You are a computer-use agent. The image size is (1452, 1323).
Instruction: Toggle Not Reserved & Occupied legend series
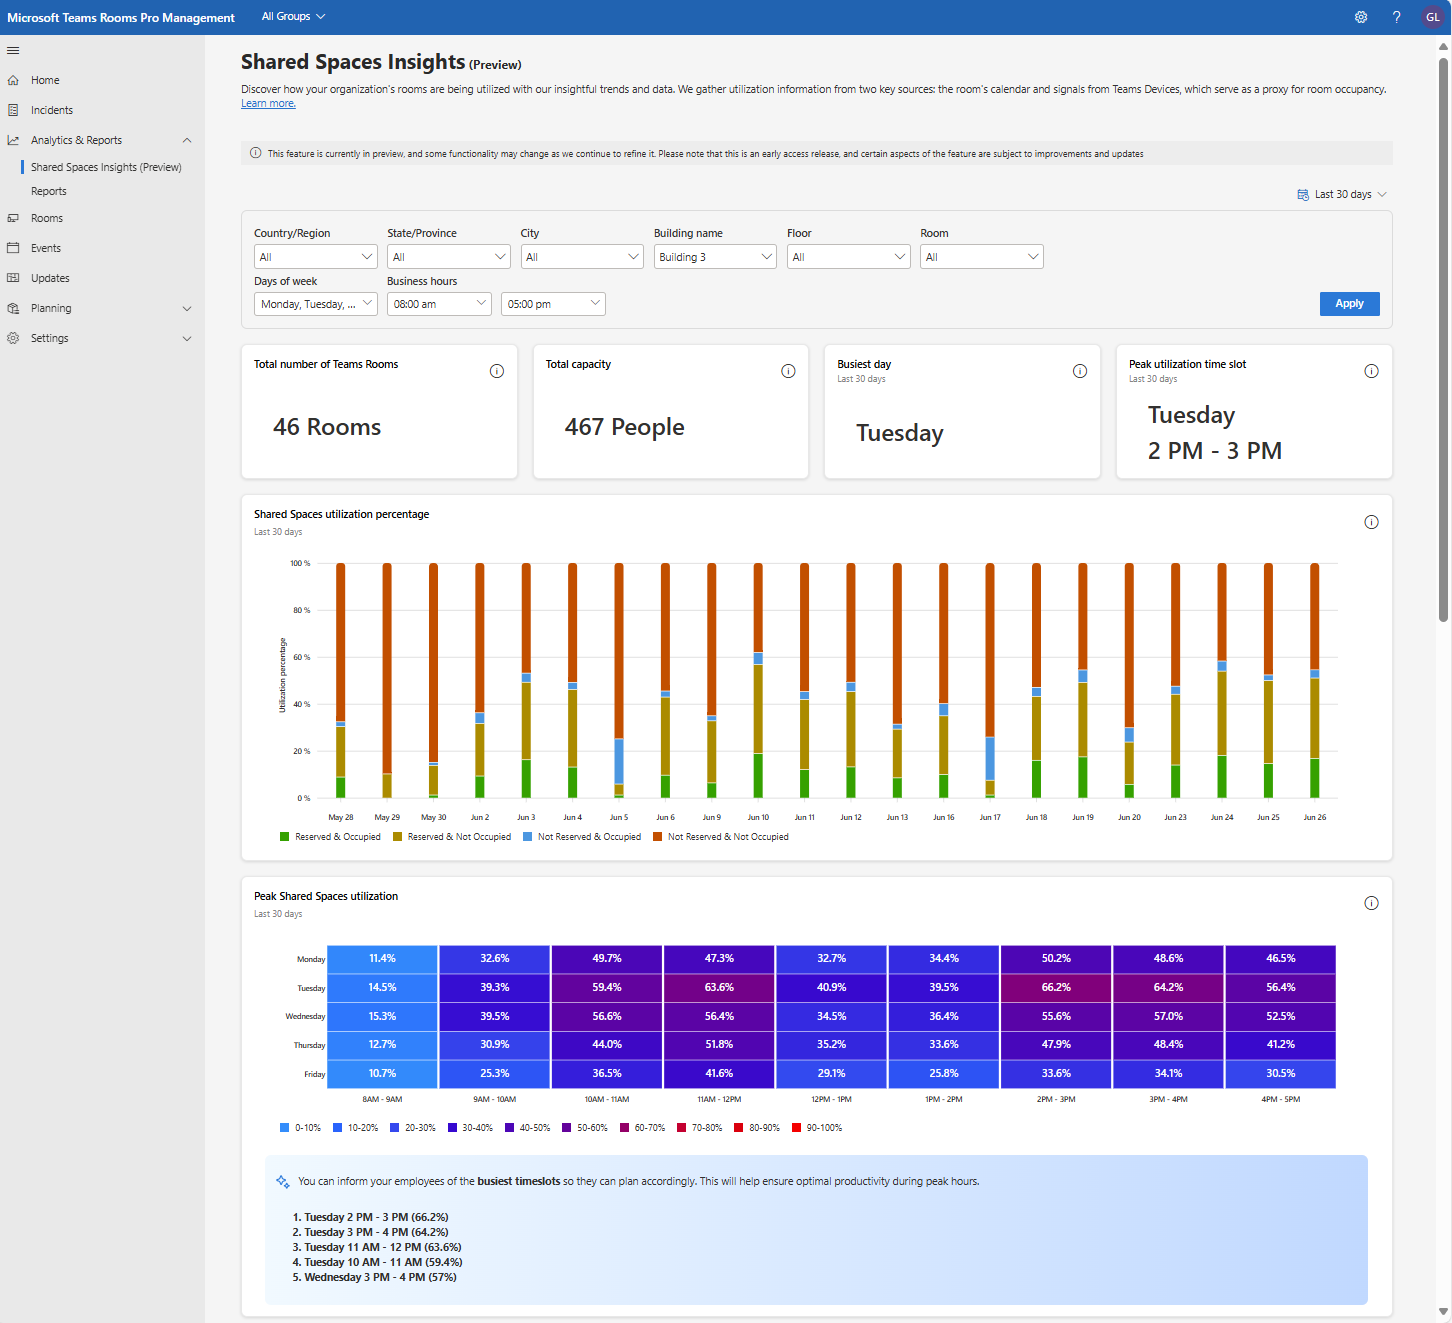(581, 837)
